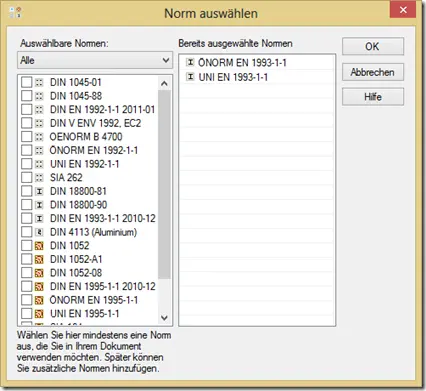Tick the DIN 1045-88 checkbox
Screen dimensions: 426x391
click(x=27, y=96)
